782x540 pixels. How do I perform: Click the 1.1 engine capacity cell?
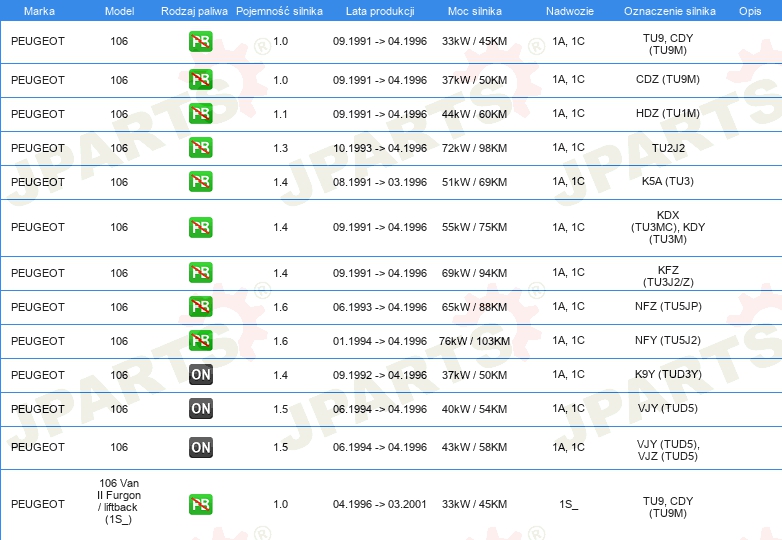coord(280,114)
